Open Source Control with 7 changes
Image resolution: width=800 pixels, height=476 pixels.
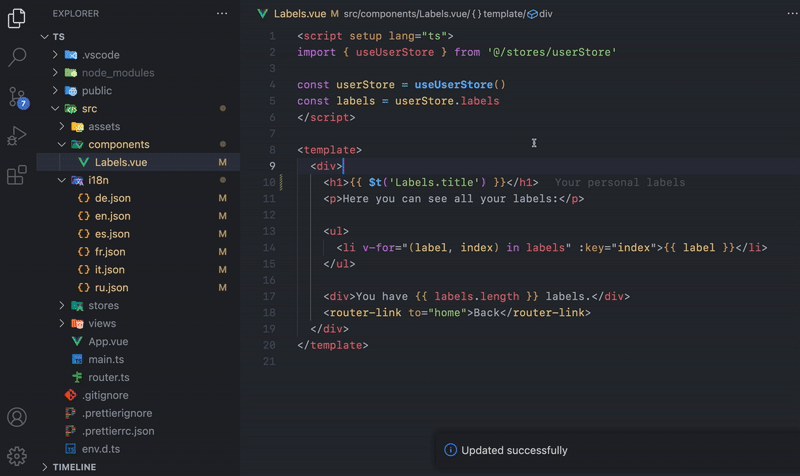(x=18, y=97)
